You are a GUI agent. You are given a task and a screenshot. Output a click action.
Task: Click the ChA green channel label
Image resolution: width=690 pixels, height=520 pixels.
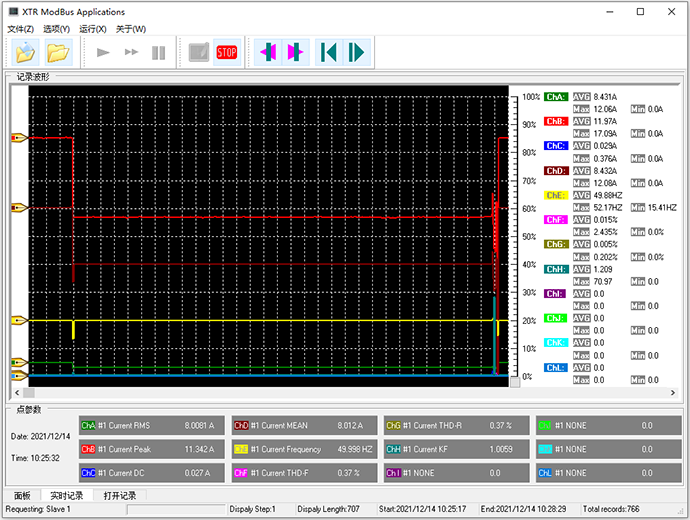click(x=555, y=97)
